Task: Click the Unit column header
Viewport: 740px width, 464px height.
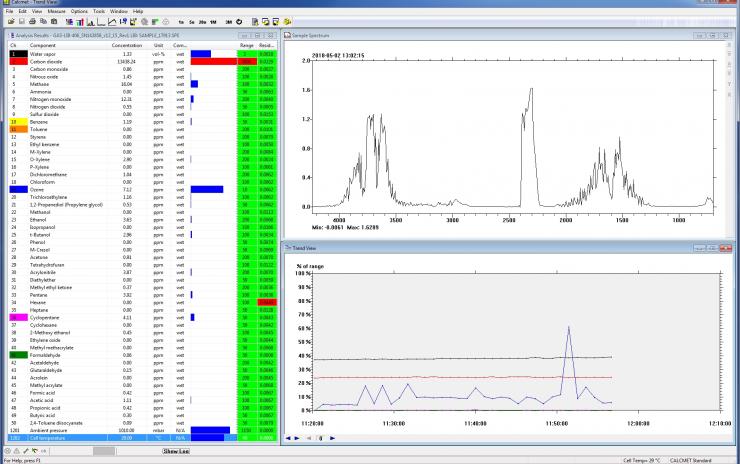Action: 159,45
